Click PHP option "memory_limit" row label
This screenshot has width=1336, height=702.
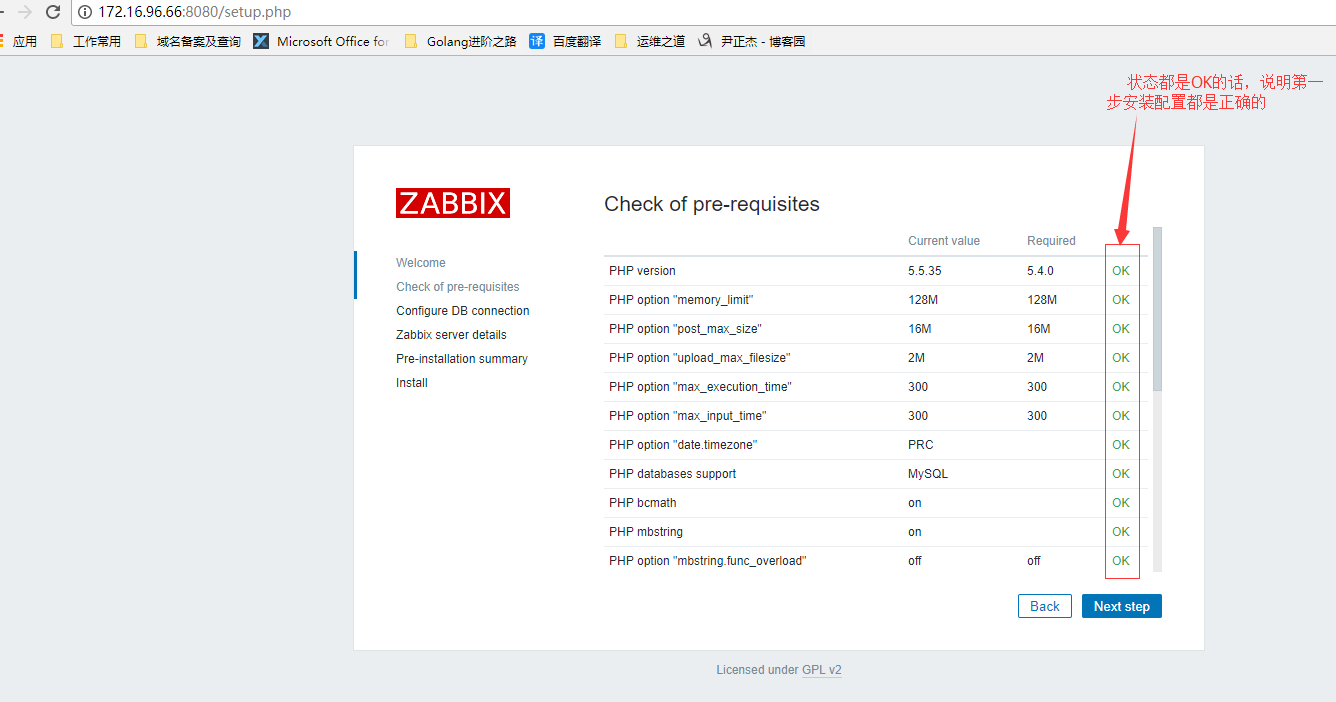(x=681, y=300)
